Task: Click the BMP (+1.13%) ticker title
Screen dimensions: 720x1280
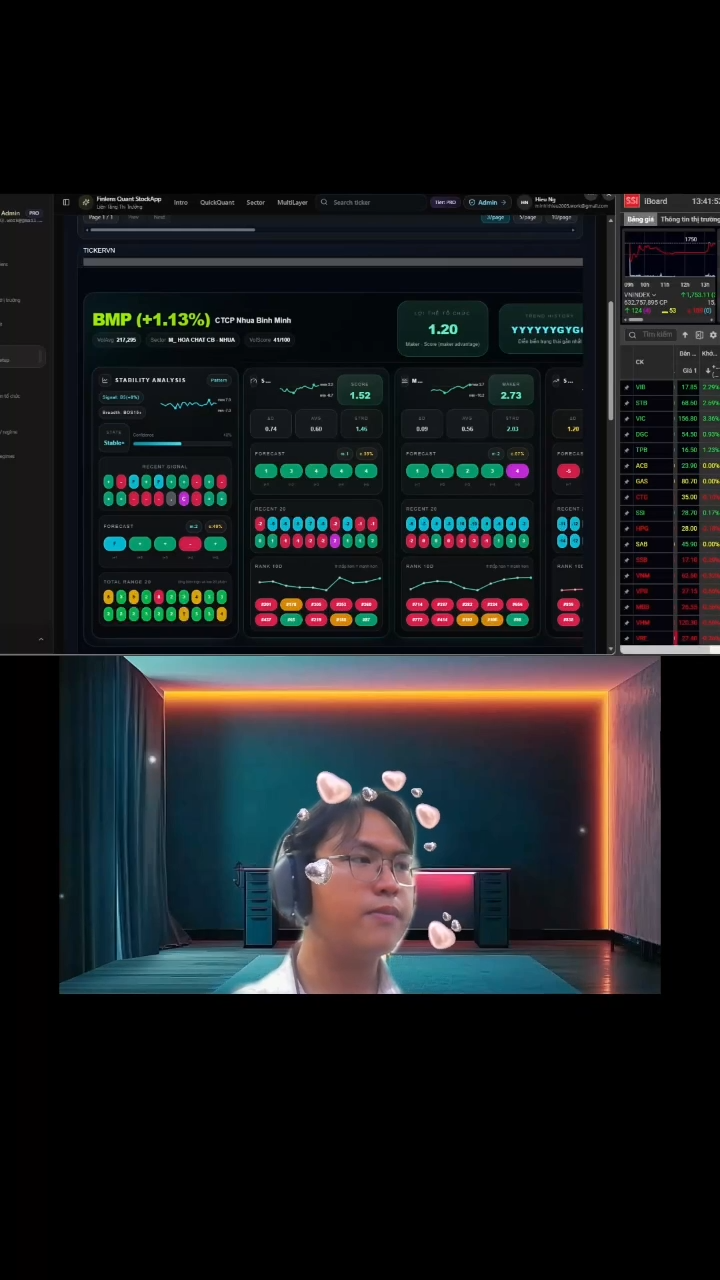Action: (151, 319)
